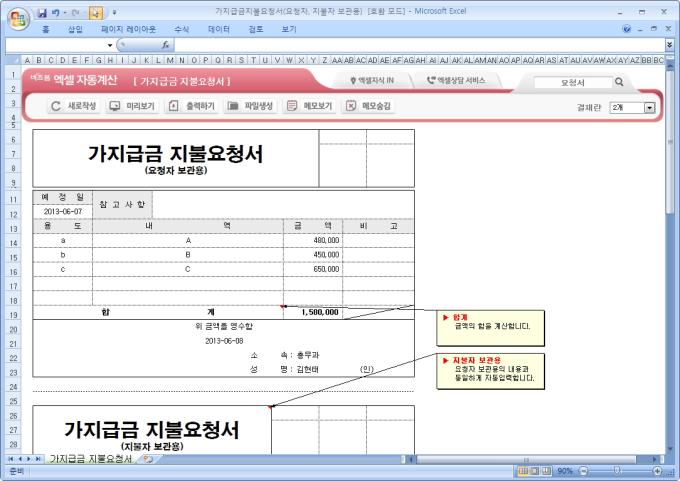Image resolution: width=680 pixels, height=481 pixels.
Task: Click the Redo arrow icon
Action: [x=75, y=13]
